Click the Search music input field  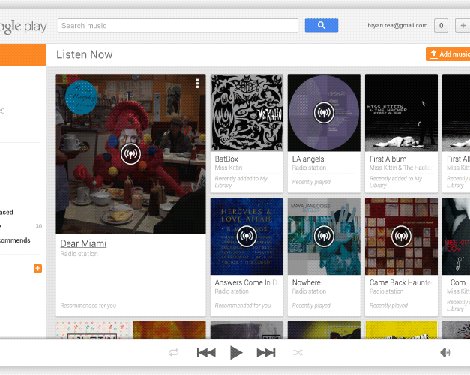coord(178,25)
